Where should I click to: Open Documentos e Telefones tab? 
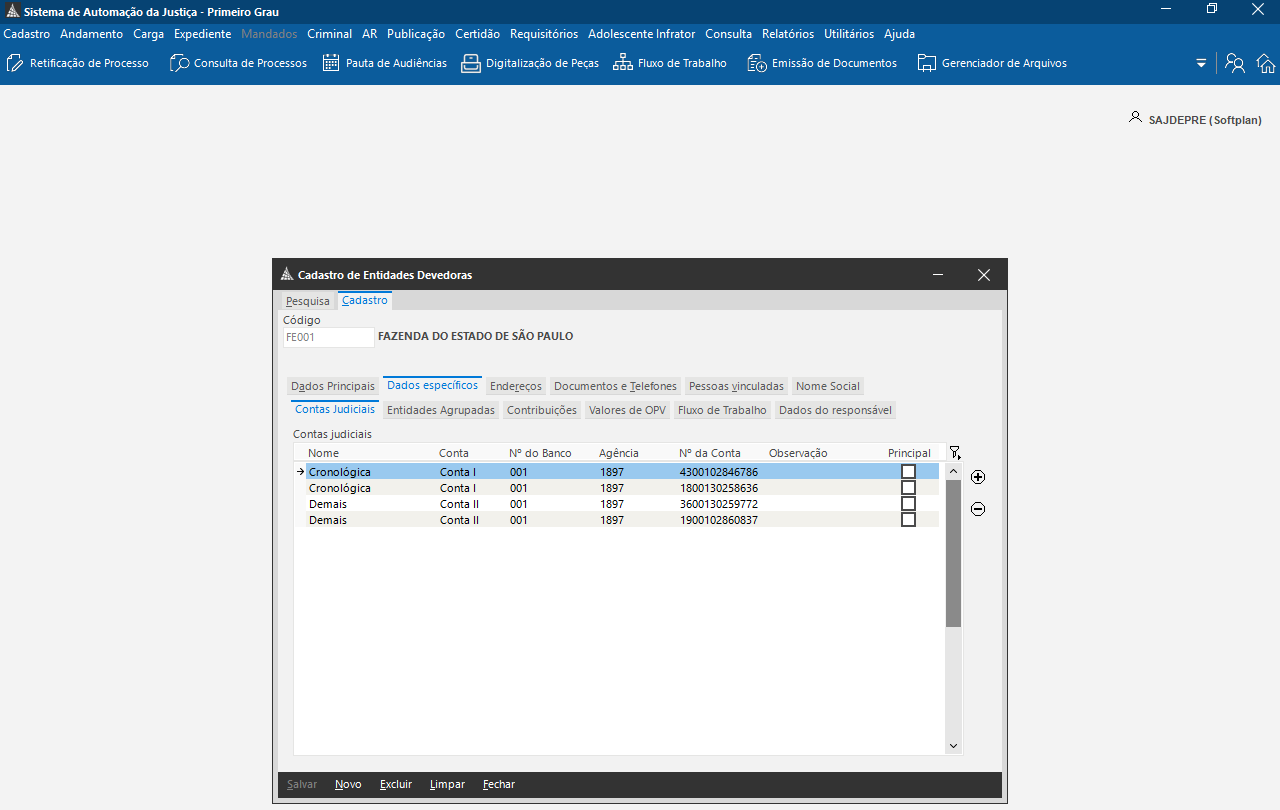[616, 386]
